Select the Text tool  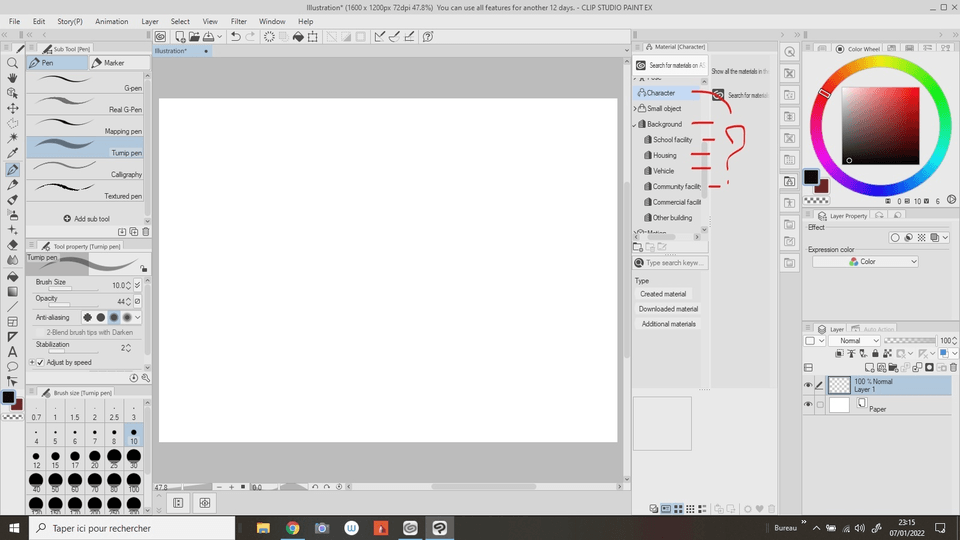click(12, 351)
